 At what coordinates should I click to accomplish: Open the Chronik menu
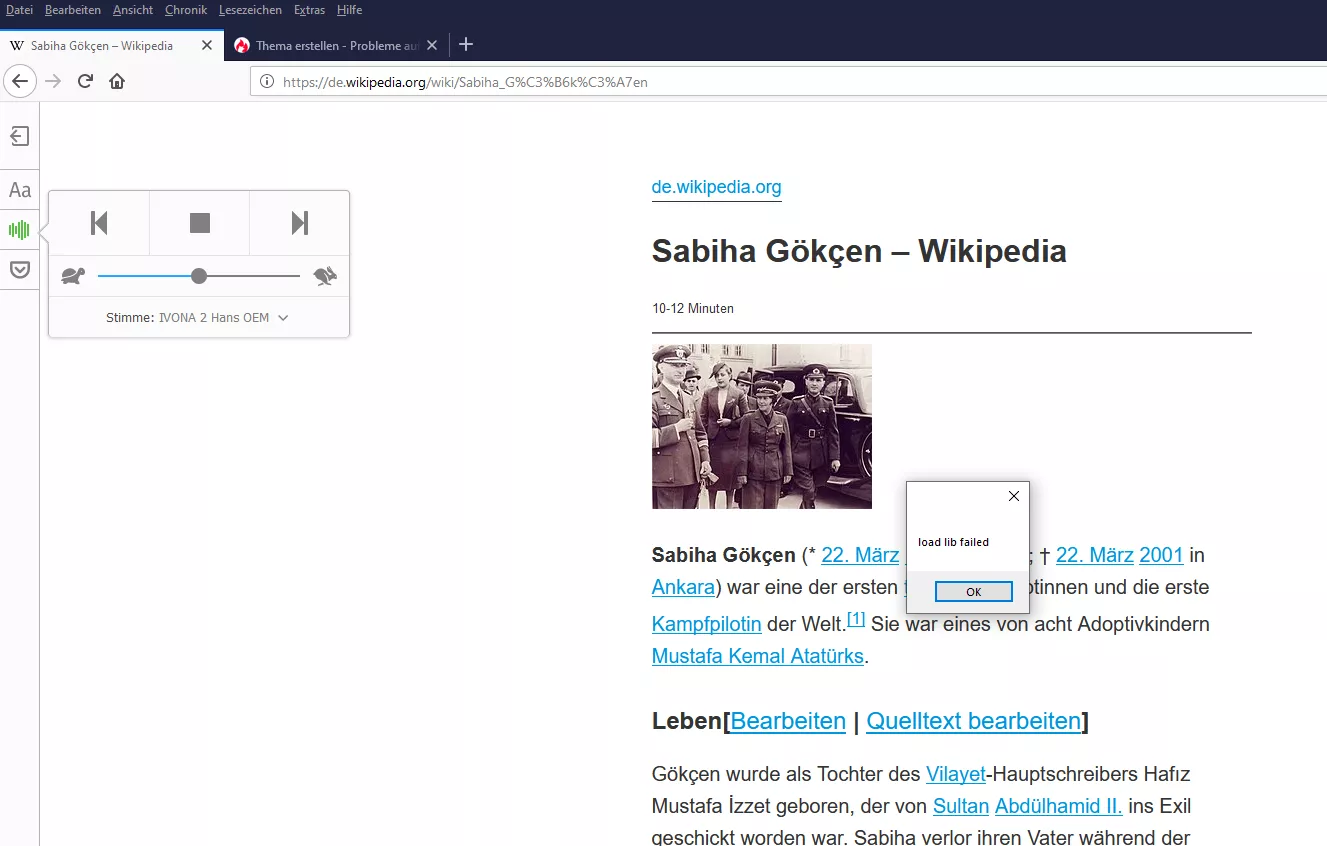pos(185,10)
